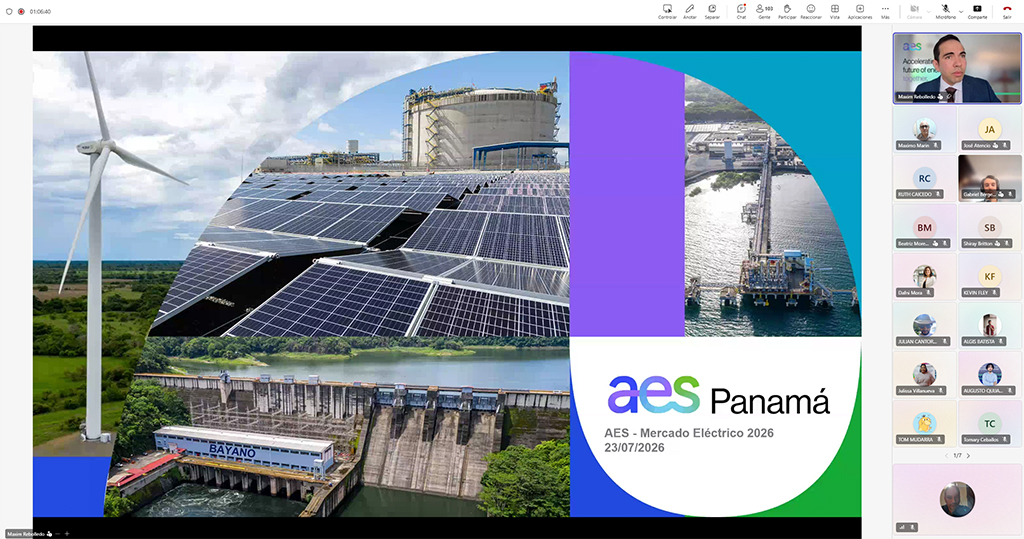Select Maximo Marin's participant tile
The width and height of the screenshot is (1024, 539).
924,130
